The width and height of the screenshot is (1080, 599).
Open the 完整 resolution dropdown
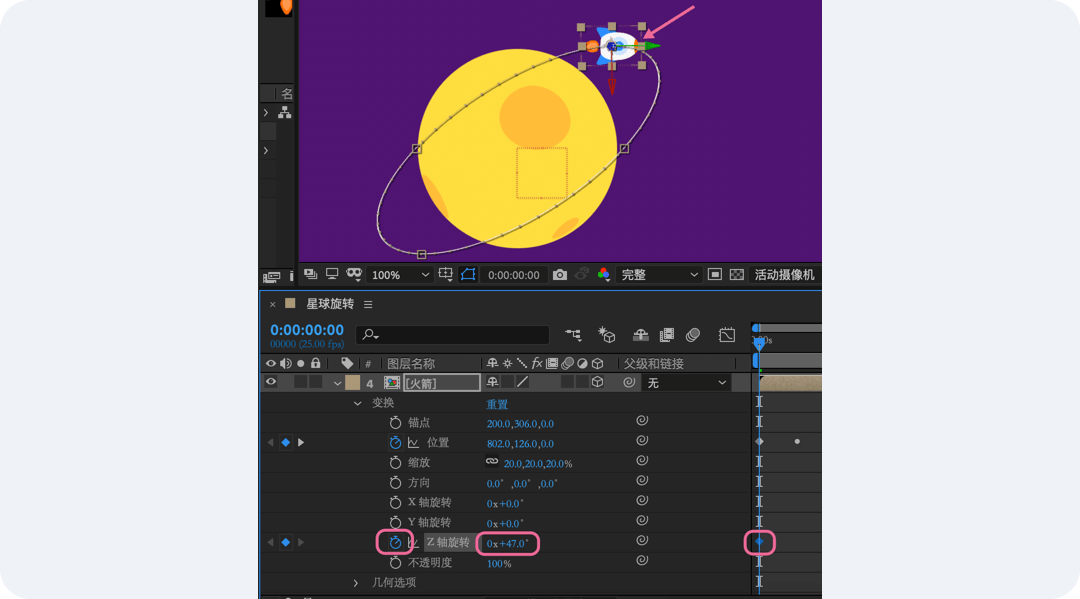click(x=660, y=275)
